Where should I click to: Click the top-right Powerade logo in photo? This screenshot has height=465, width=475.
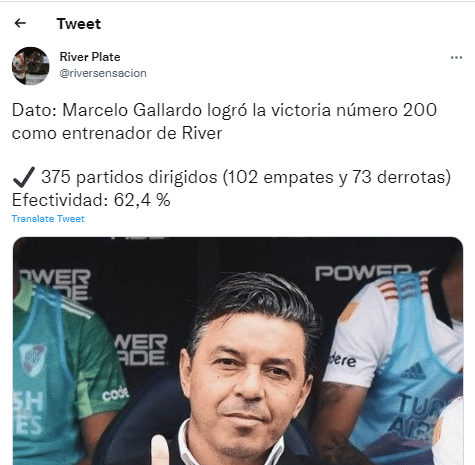(x=363, y=273)
